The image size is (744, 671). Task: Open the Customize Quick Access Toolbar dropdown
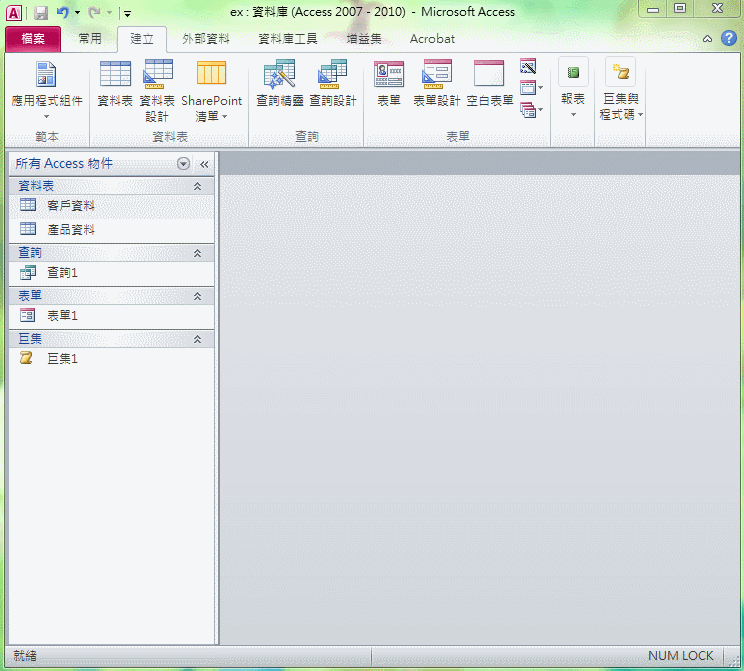pyautogui.click(x=127, y=13)
